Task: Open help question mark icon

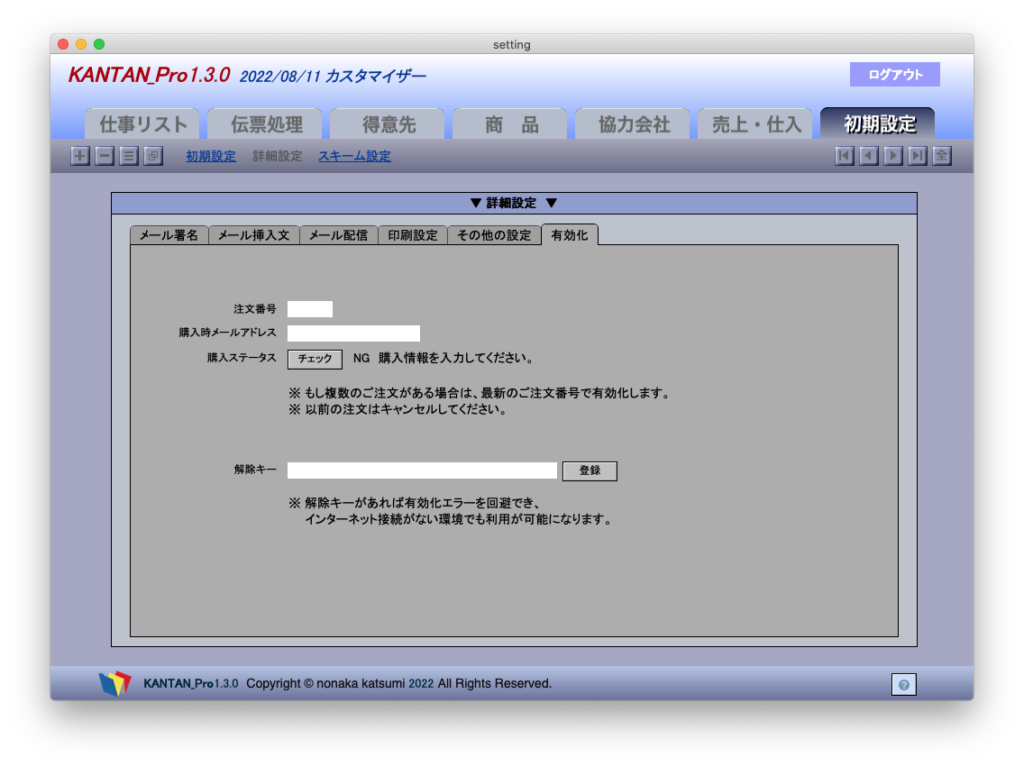Action: pos(903,685)
